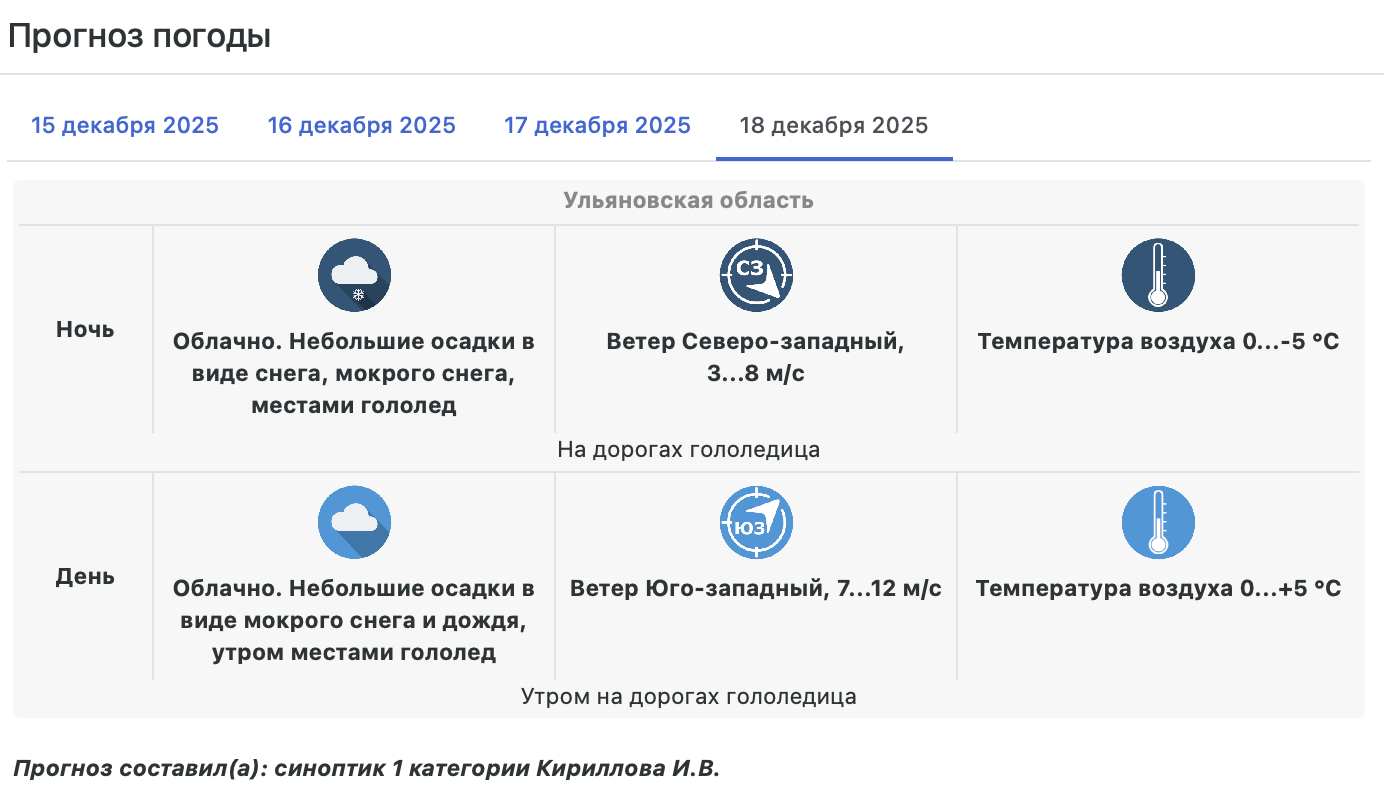Image resolution: width=1384 pixels, height=792 pixels.
Task: Select the 17 декабря 2025 tab
Action: click(597, 126)
